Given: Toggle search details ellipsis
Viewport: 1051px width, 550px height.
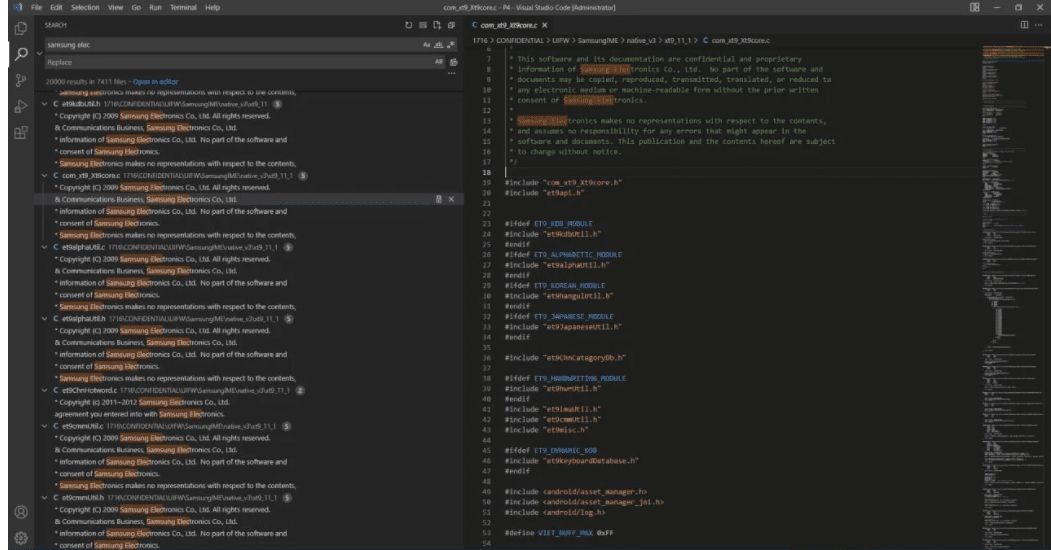Looking at the screenshot, I should [452, 73].
